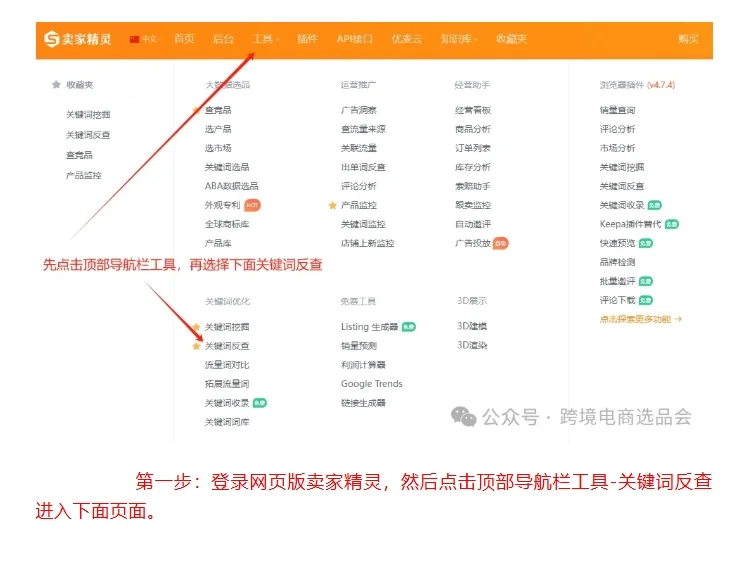Open 查流量来源 under 运营推广
Image resolution: width=737 pixels, height=561 pixels.
(363, 129)
